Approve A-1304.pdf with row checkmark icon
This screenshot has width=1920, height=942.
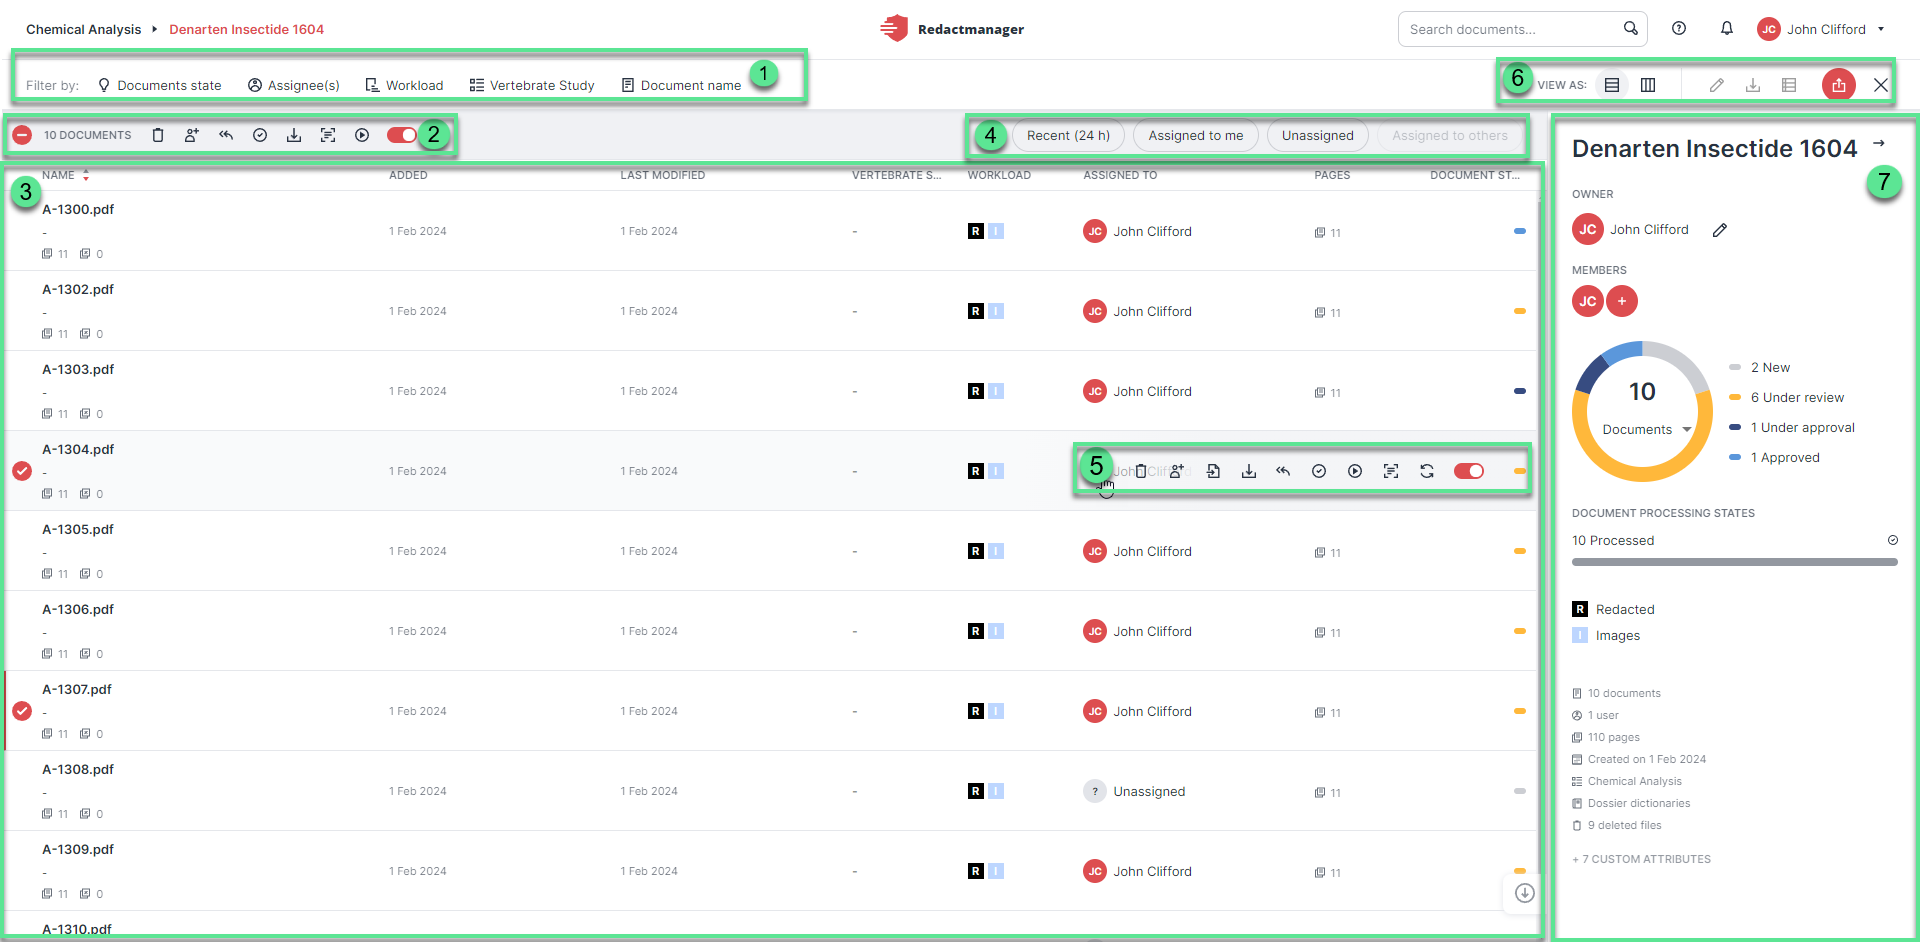(x=1319, y=471)
